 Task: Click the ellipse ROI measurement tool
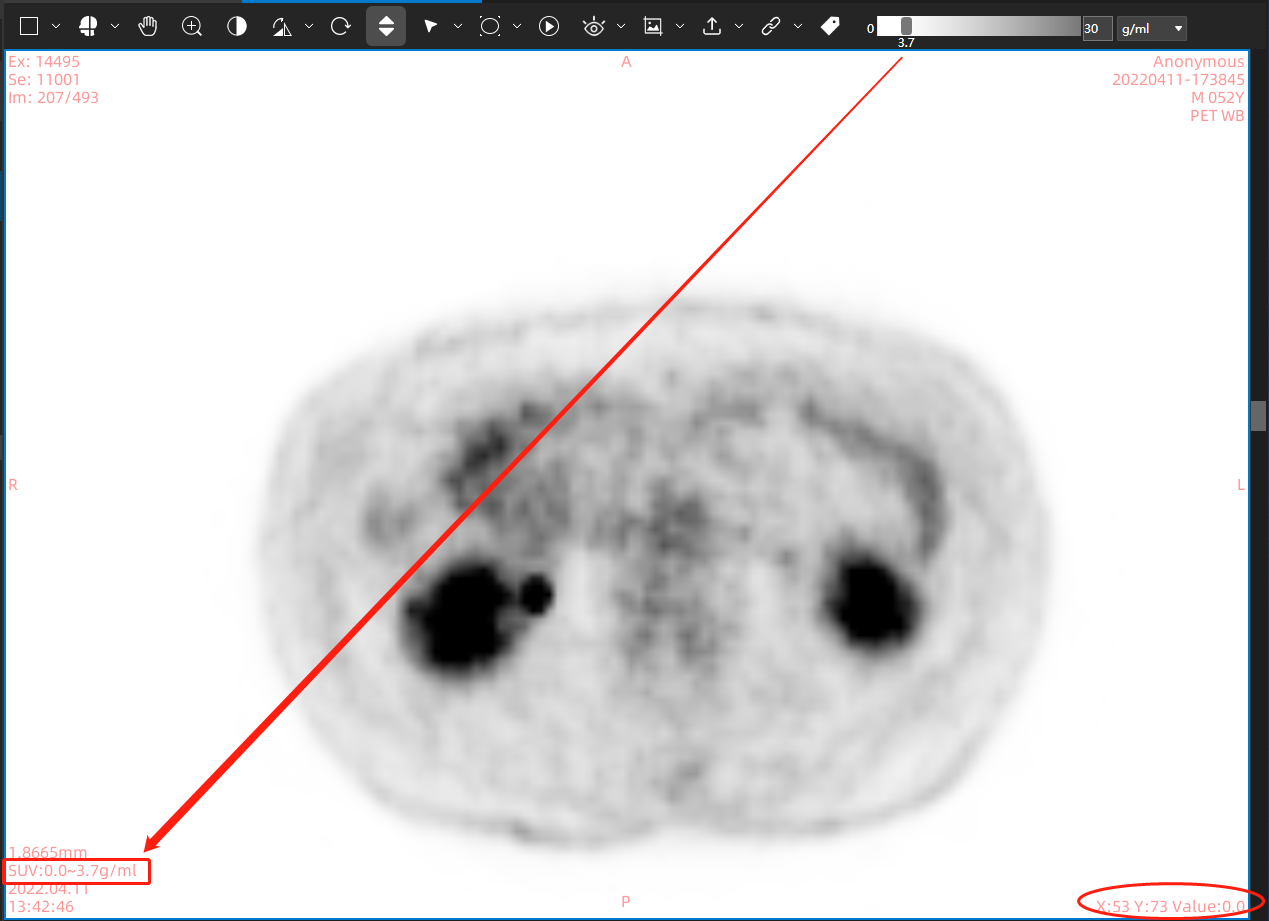point(490,26)
